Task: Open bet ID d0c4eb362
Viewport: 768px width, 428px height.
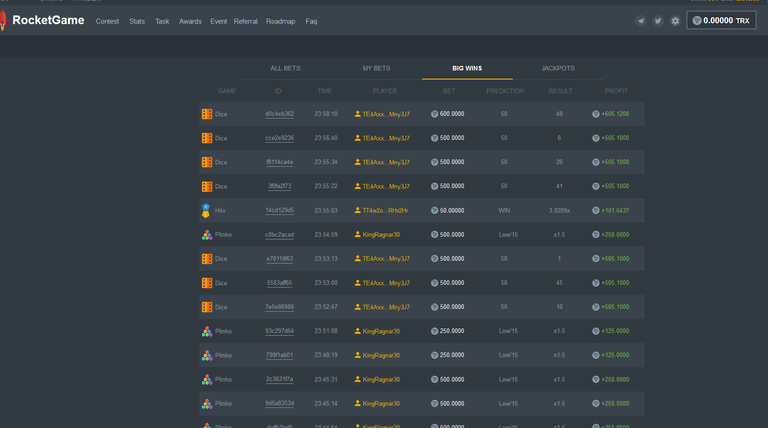Action: (x=279, y=114)
